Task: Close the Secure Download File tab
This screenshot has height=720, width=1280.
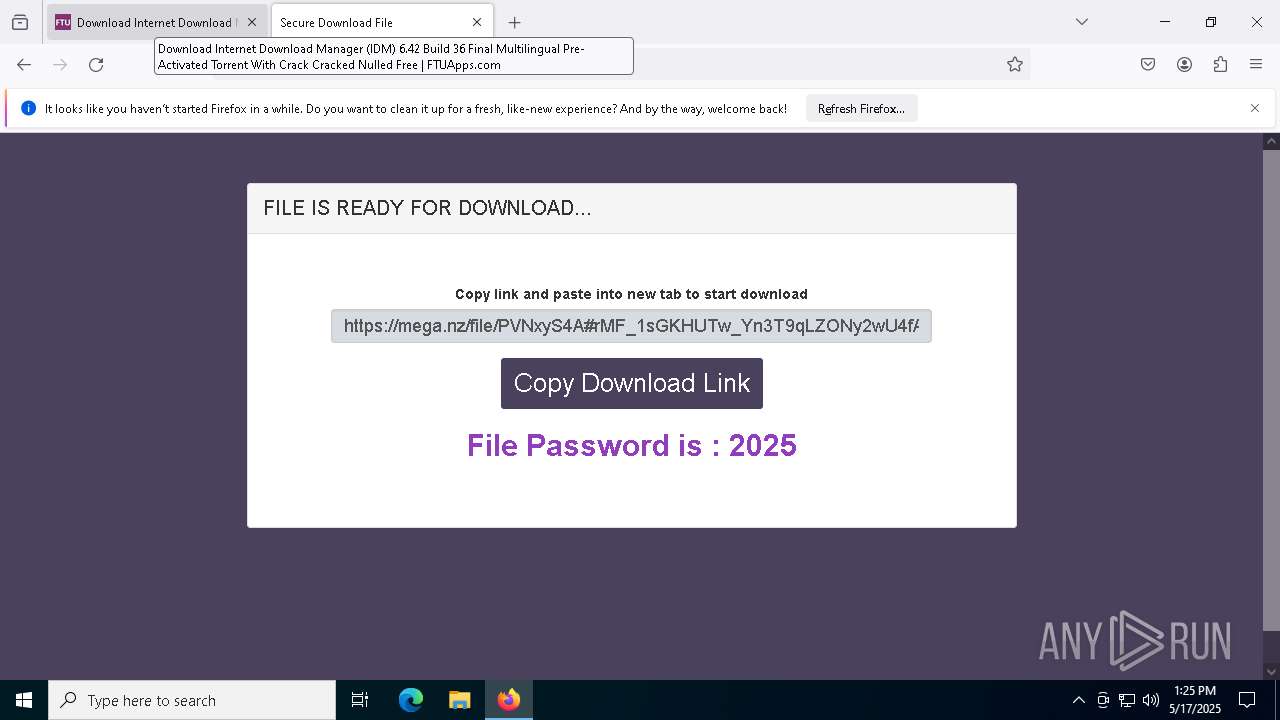Action: point(477,22)
